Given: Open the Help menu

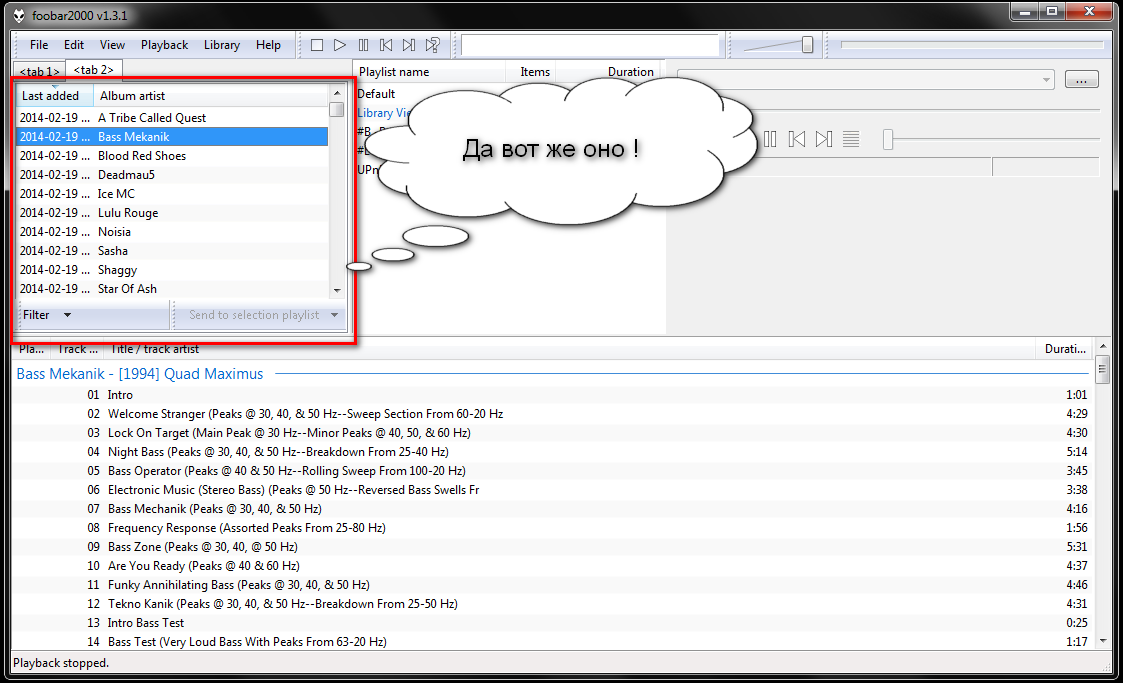Looking at the screenshot, I should coord(269,45).
